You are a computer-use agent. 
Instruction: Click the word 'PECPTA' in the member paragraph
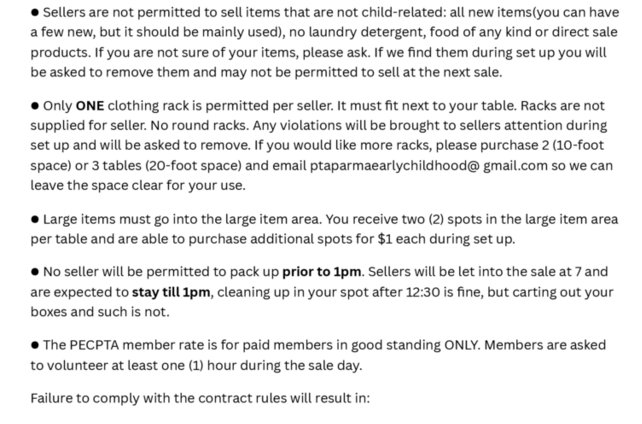point(94,345)
